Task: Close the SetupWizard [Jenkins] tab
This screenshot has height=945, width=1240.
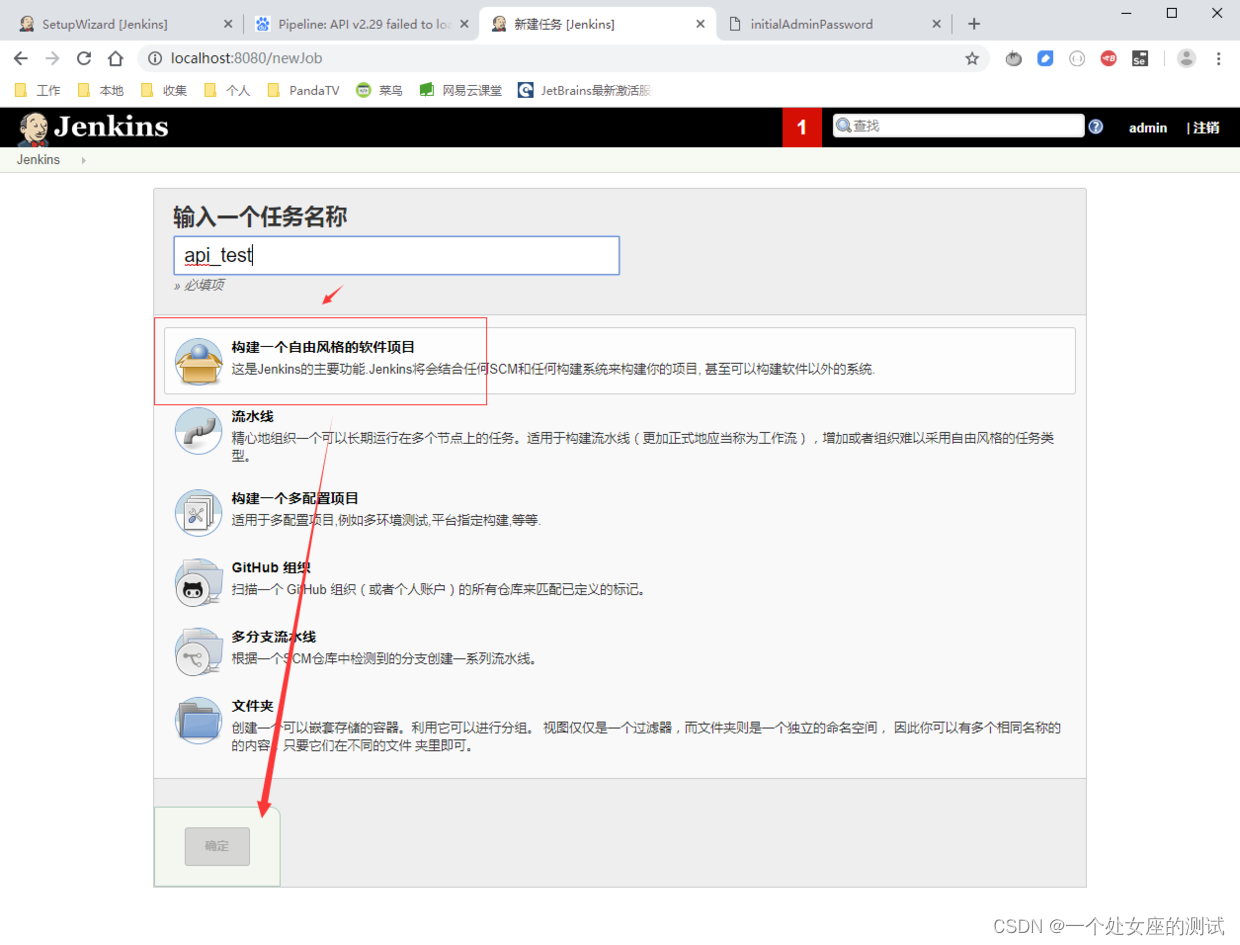Action: (x=228, y=23)
